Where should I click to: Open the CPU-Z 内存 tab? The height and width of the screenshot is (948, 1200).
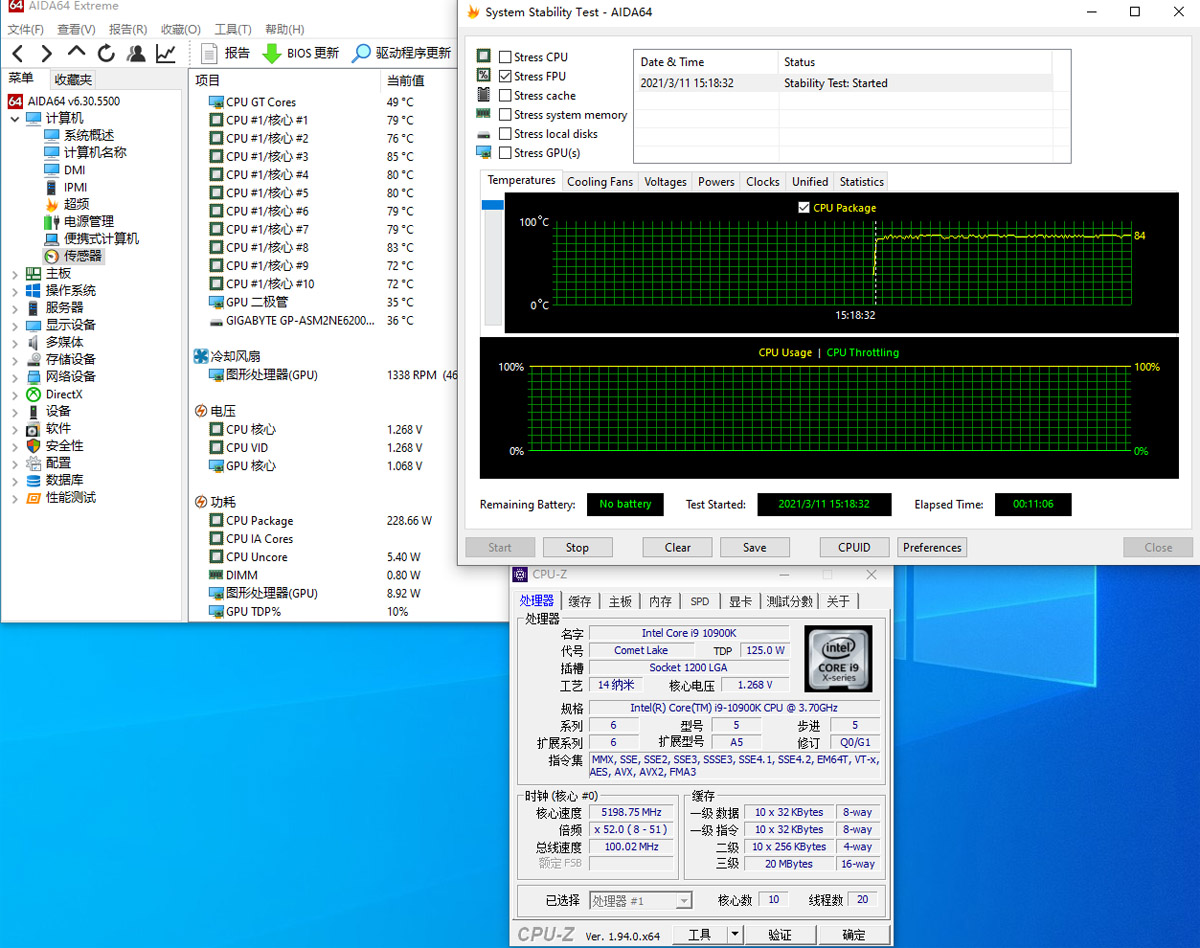pyautogui.click(x=660, y=601)
